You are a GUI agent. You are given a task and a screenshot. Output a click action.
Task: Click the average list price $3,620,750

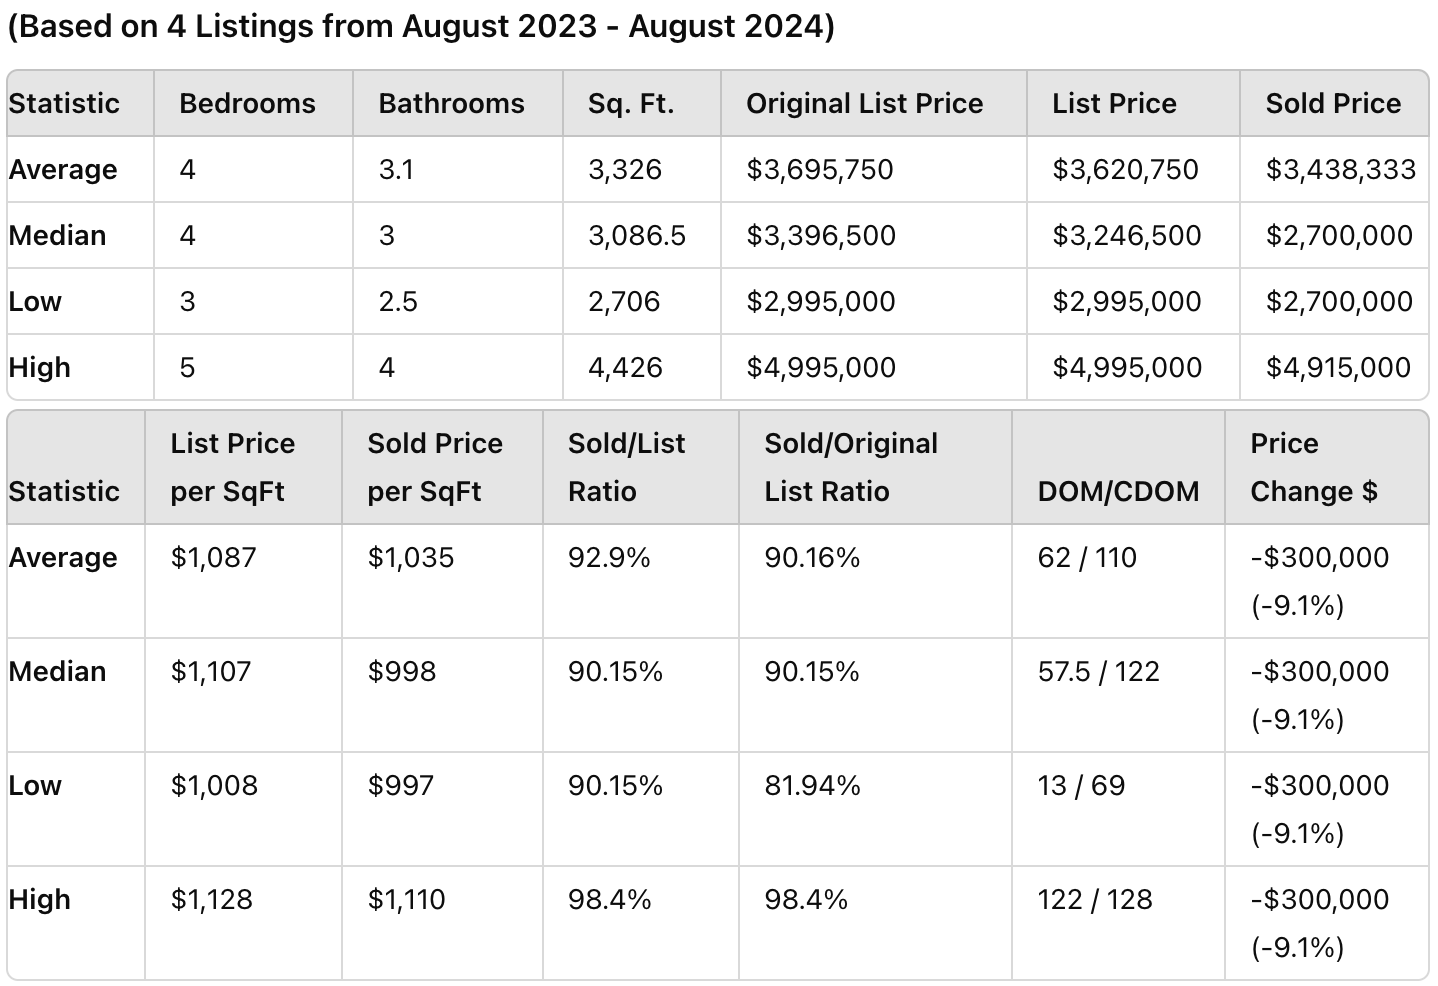(1125, 169)
